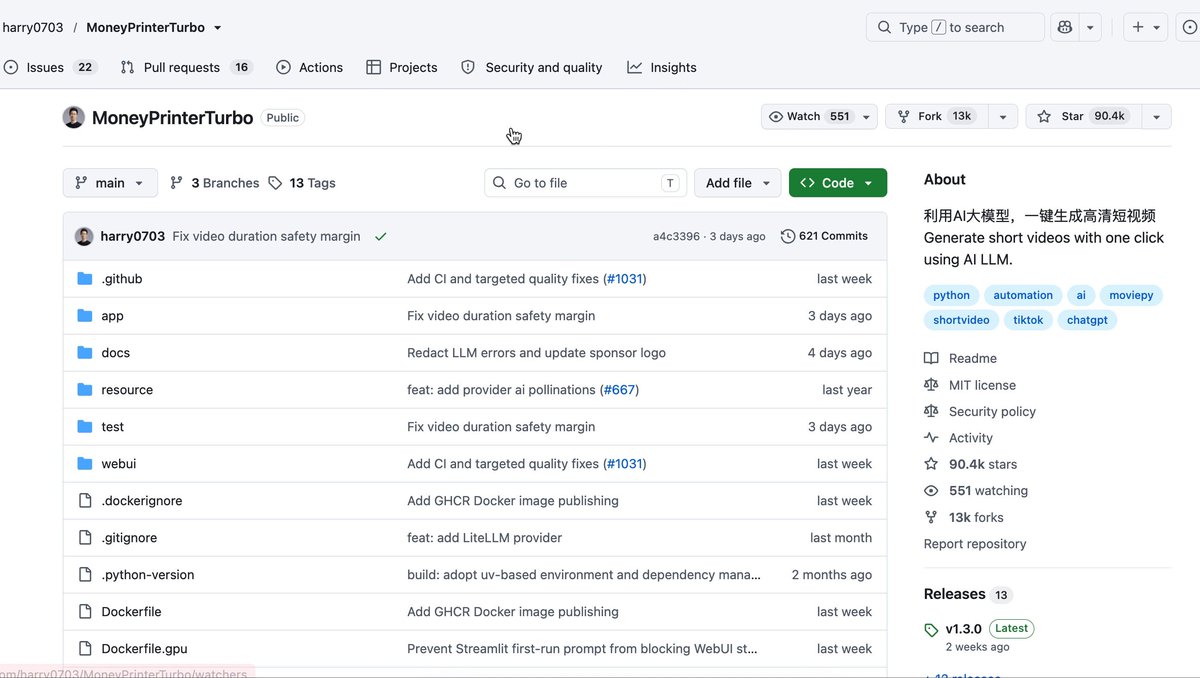
Task: Click the harry0703 owner avatar beside repo title
Action: [74, 117]
